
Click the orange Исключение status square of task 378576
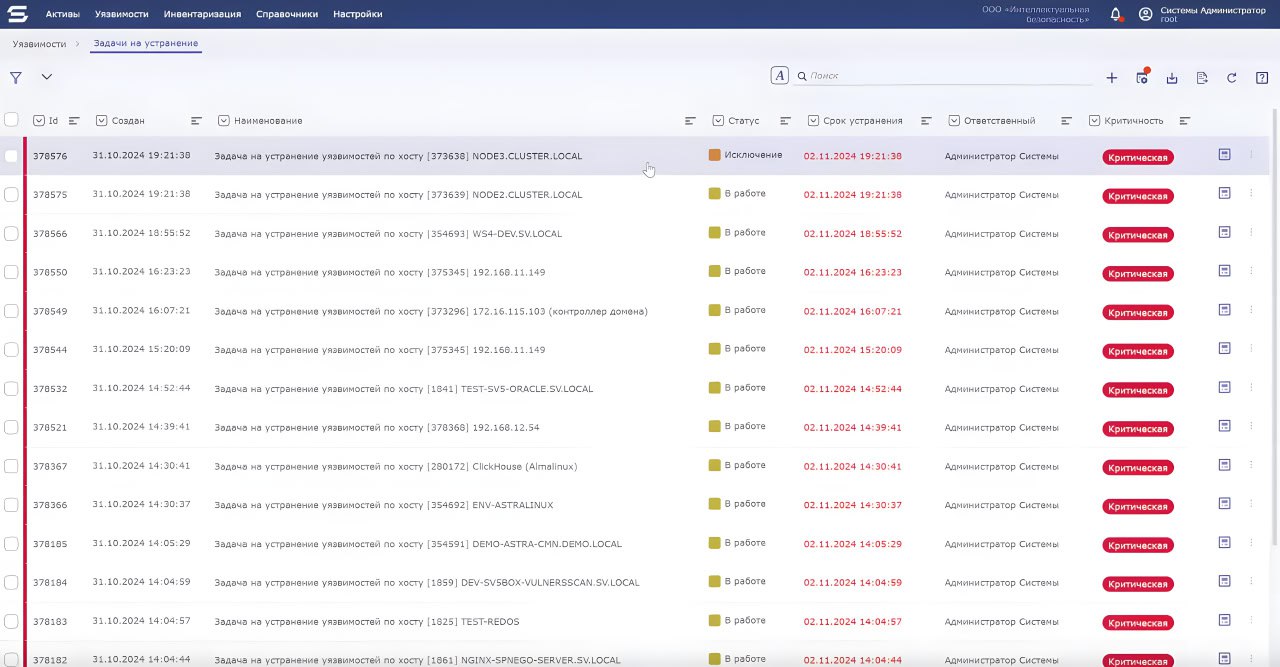tap(715, 155)
